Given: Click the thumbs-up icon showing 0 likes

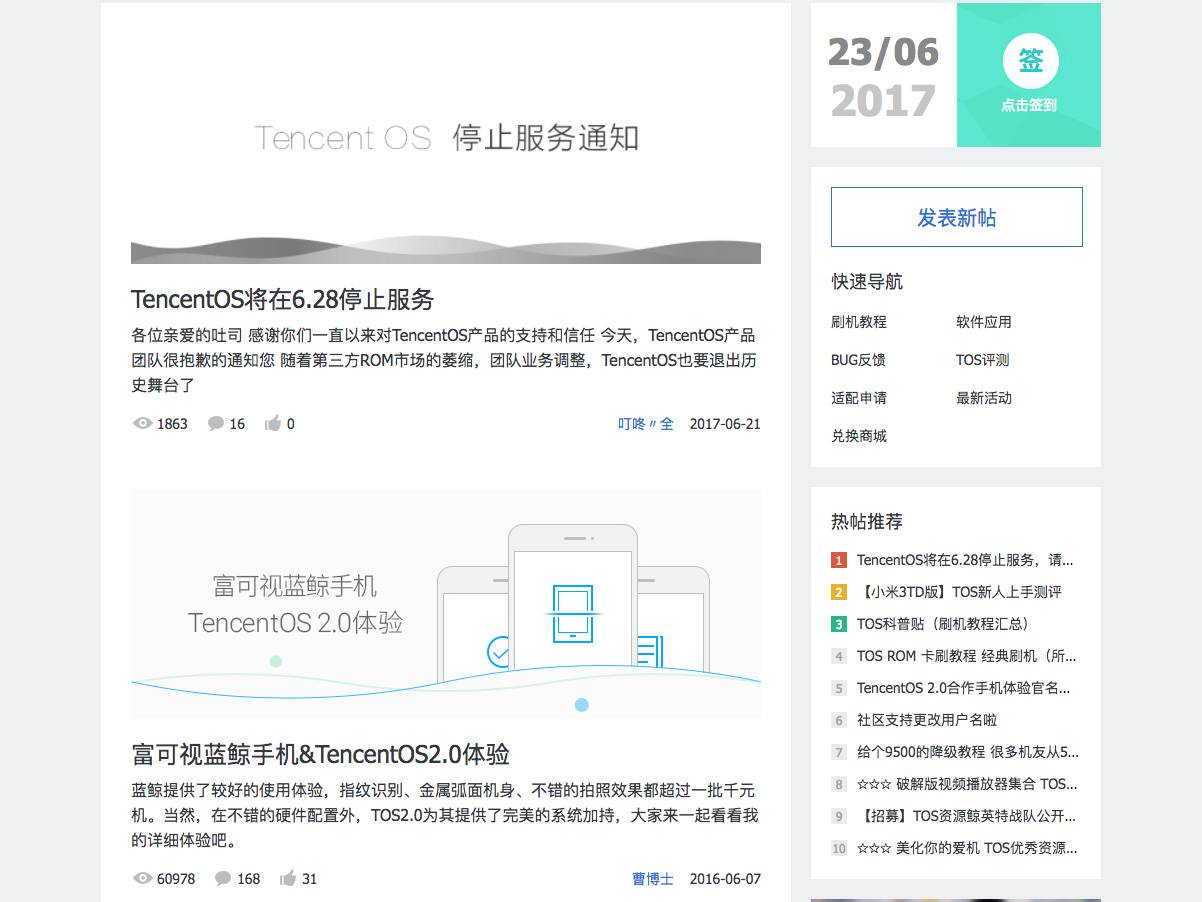Looking at the screenshot, I should click(272, 424).
